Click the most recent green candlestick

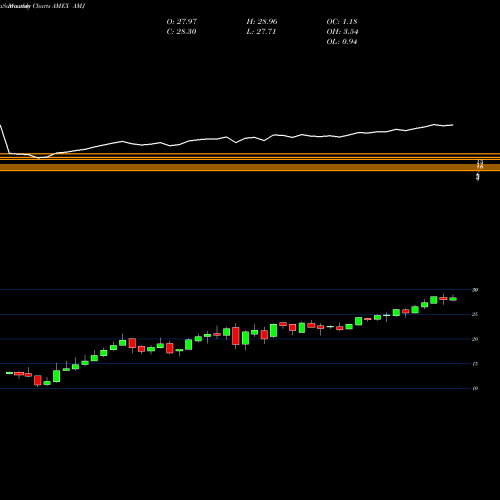click(453, 299)
